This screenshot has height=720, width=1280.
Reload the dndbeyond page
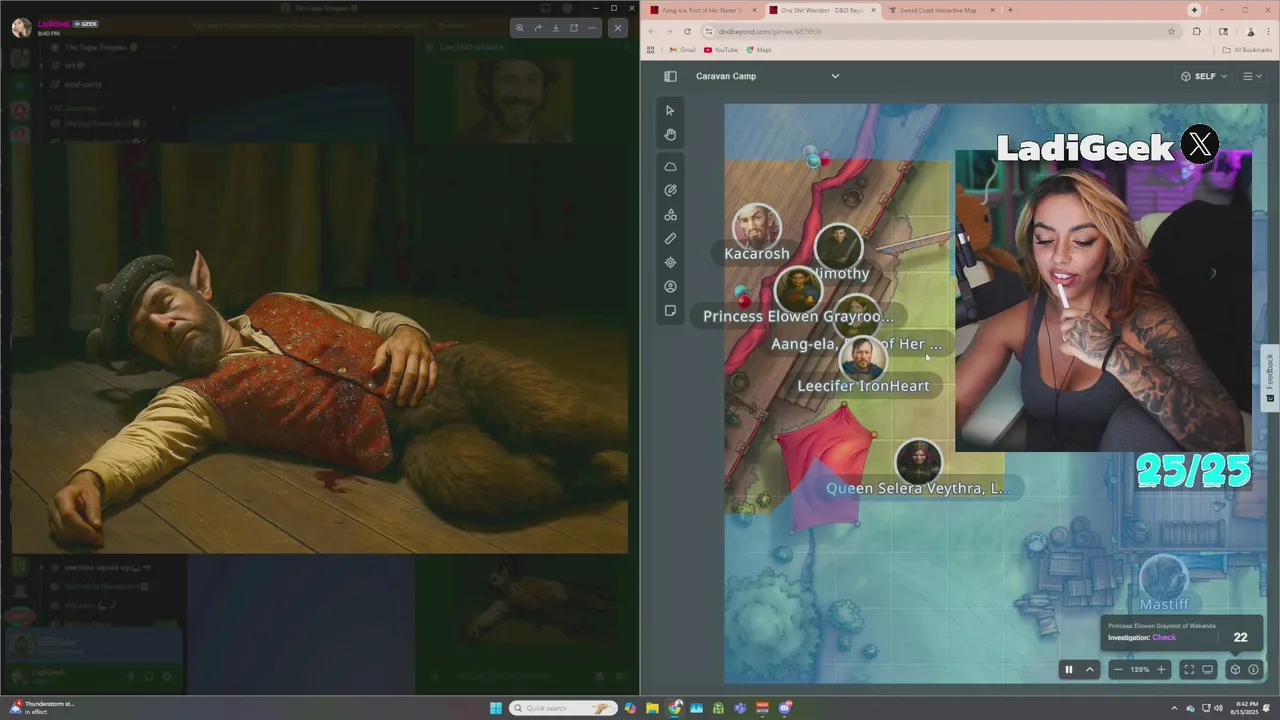coord(687,31)
